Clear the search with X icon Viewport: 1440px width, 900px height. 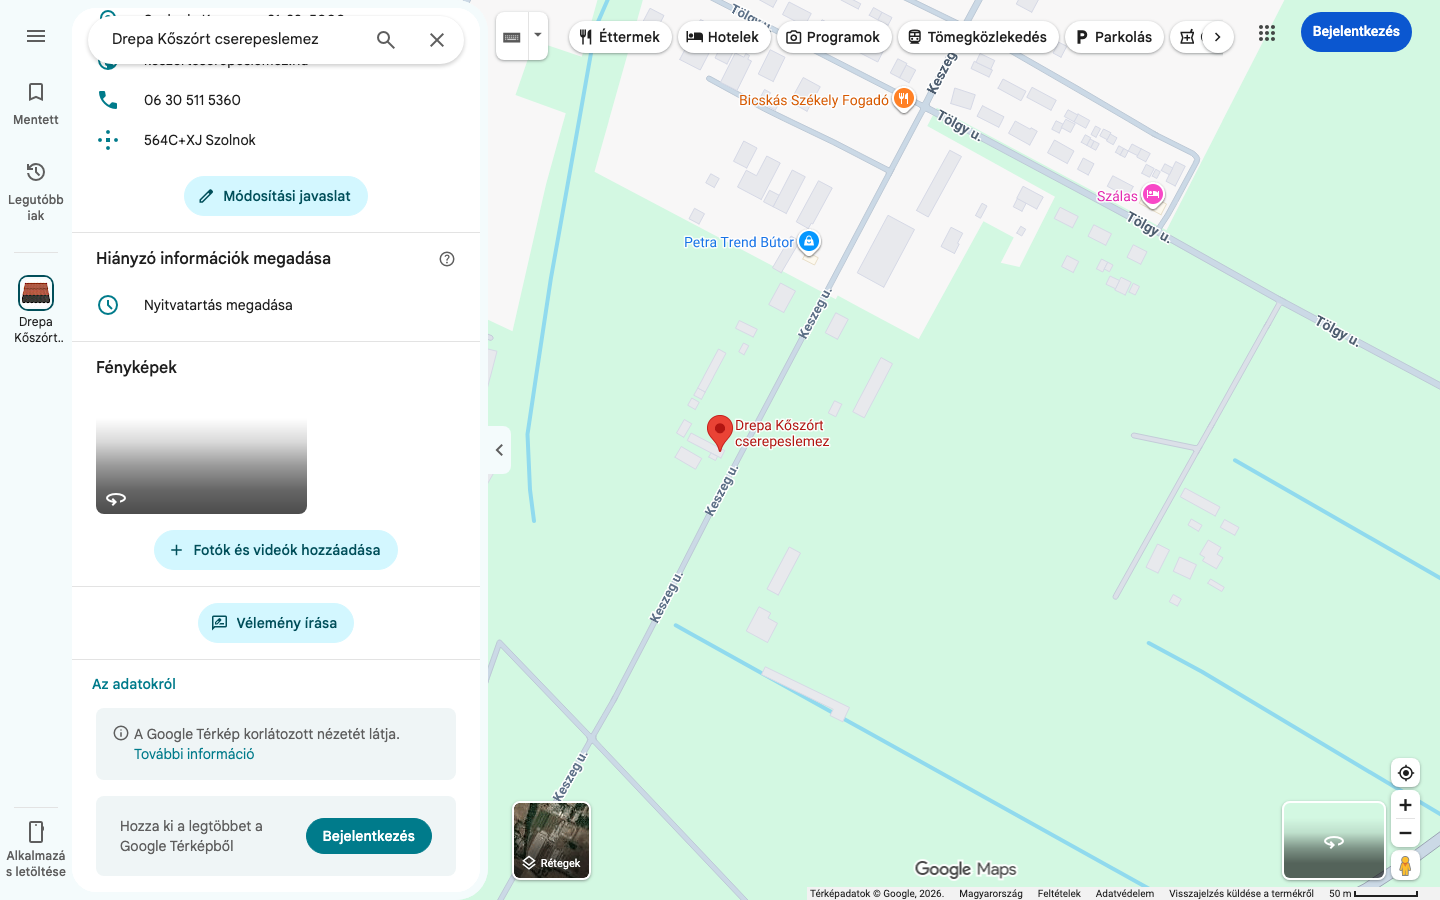coord(437,40)
